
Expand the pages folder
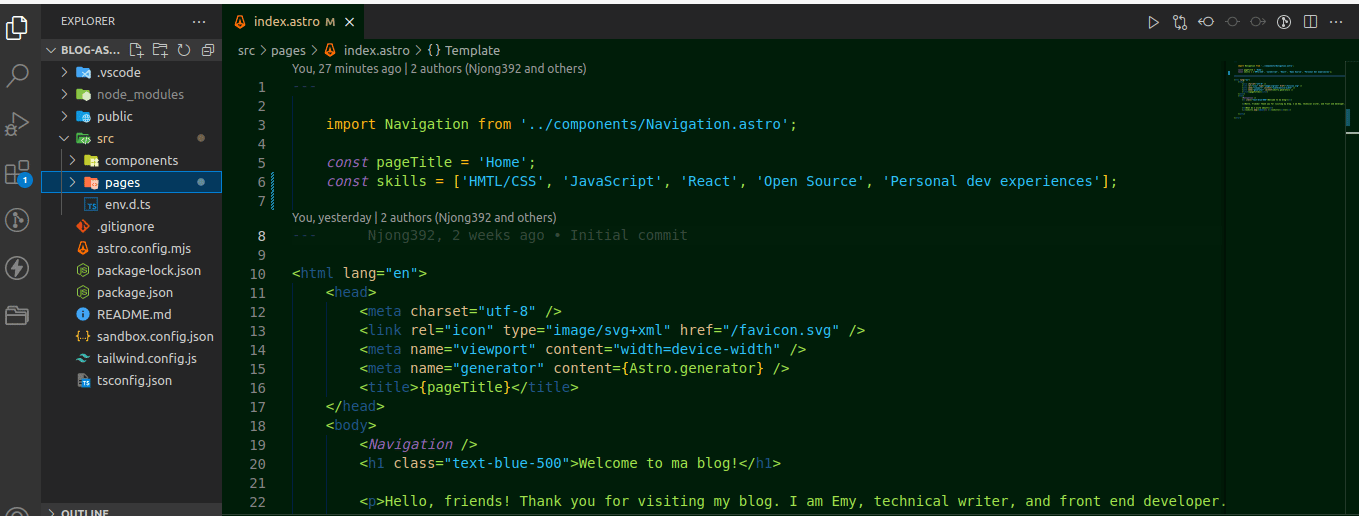coord(72,182)
